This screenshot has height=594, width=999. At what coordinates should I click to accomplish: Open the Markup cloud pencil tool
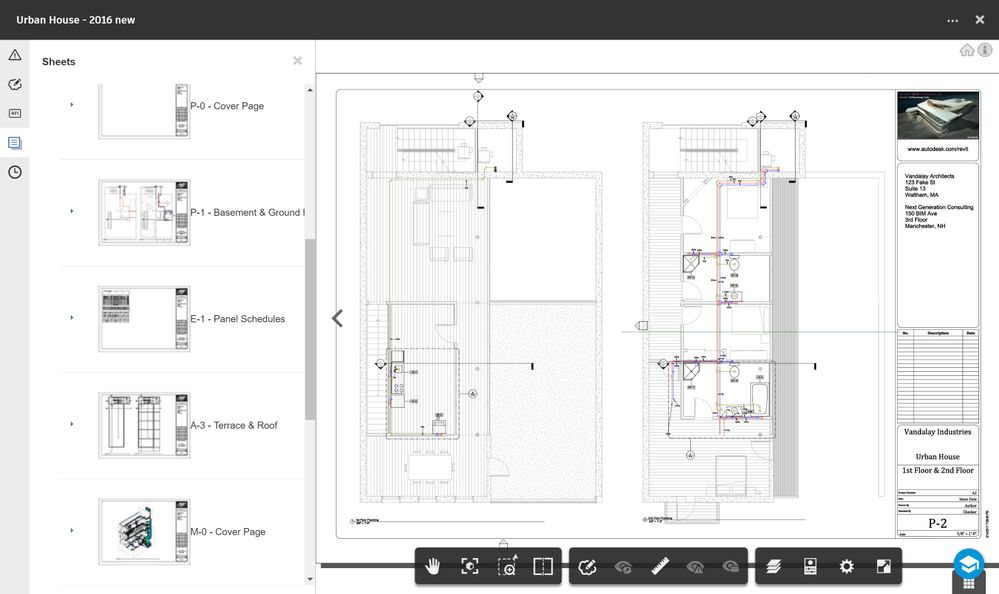(587, 566)
